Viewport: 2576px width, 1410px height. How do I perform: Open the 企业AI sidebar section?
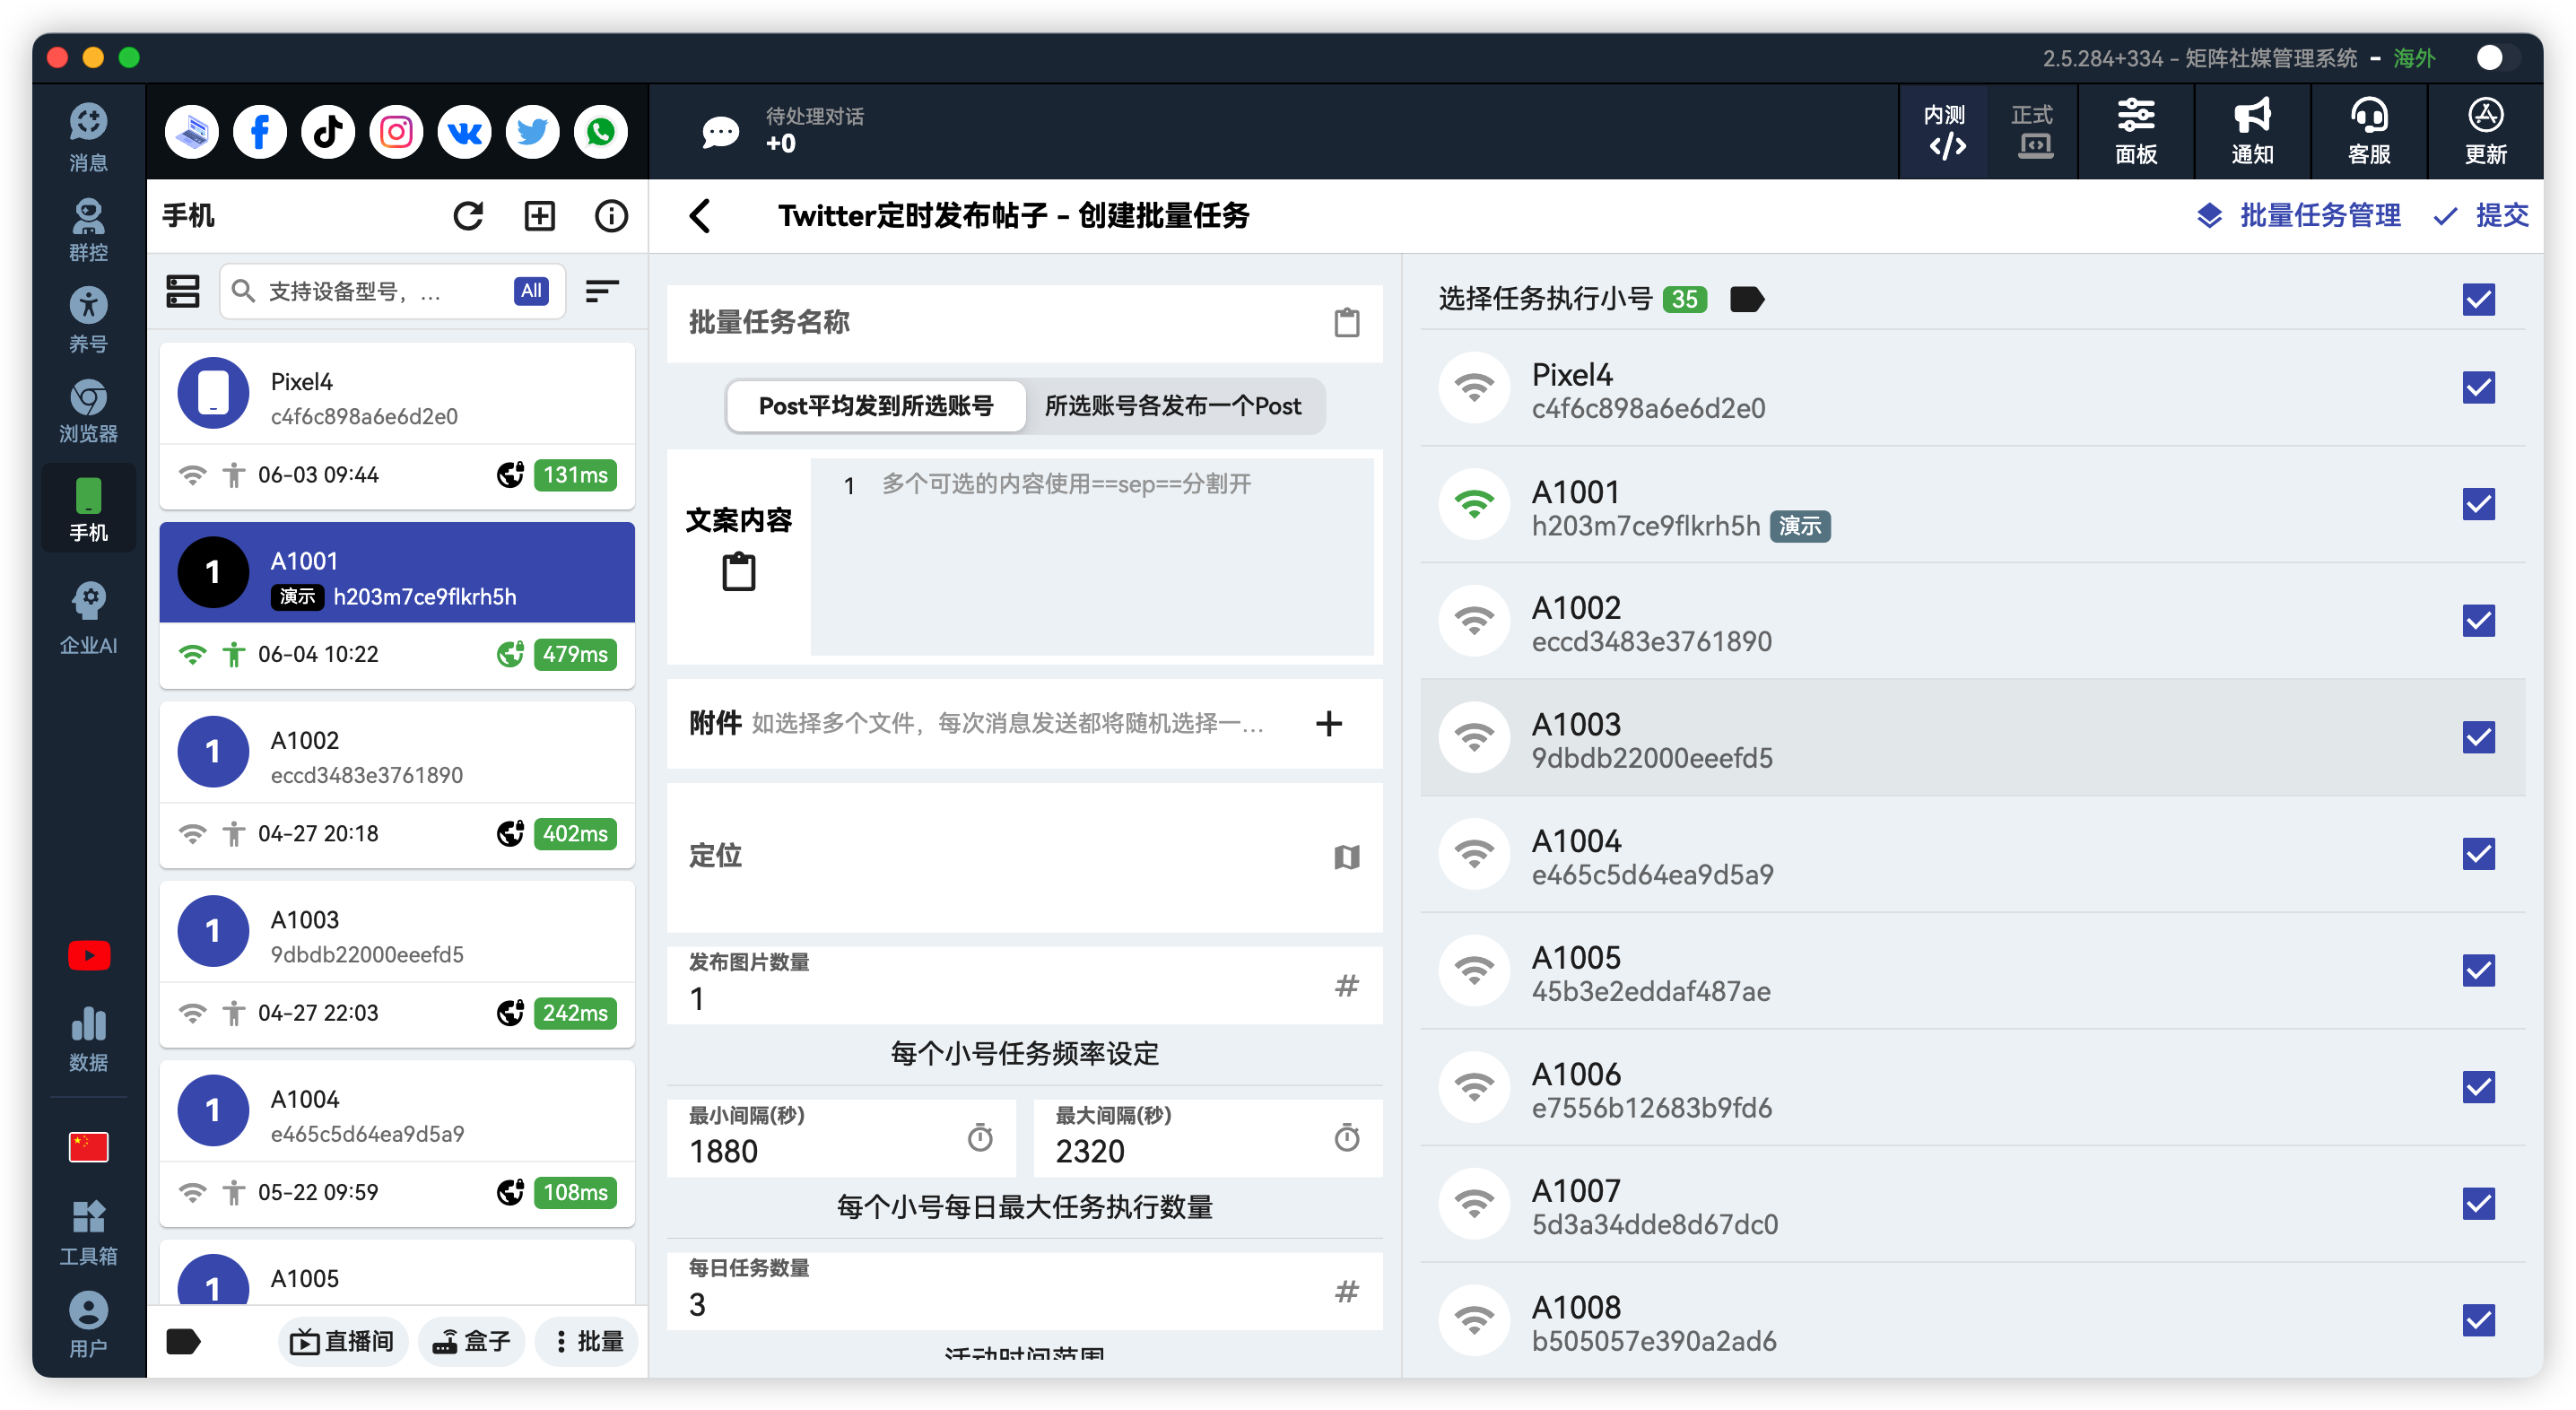88,619
